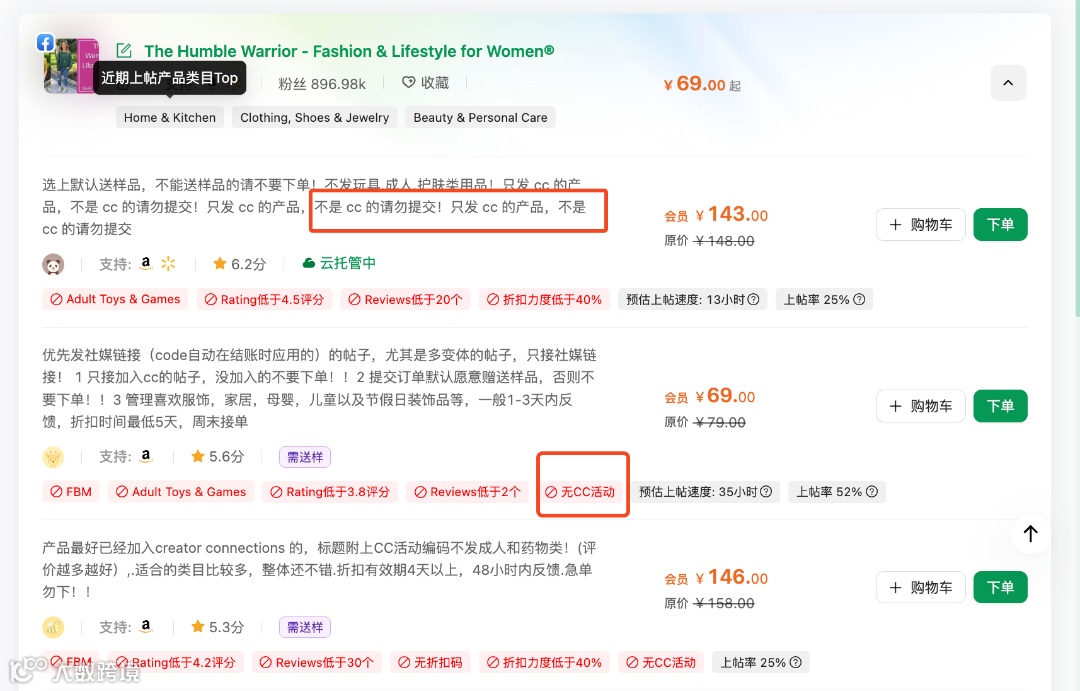The width and height of the screenshot is (1080, 691).
Task: Click the seller avatar of the 5.3分 offer
Action: click(x=53, y=627)
